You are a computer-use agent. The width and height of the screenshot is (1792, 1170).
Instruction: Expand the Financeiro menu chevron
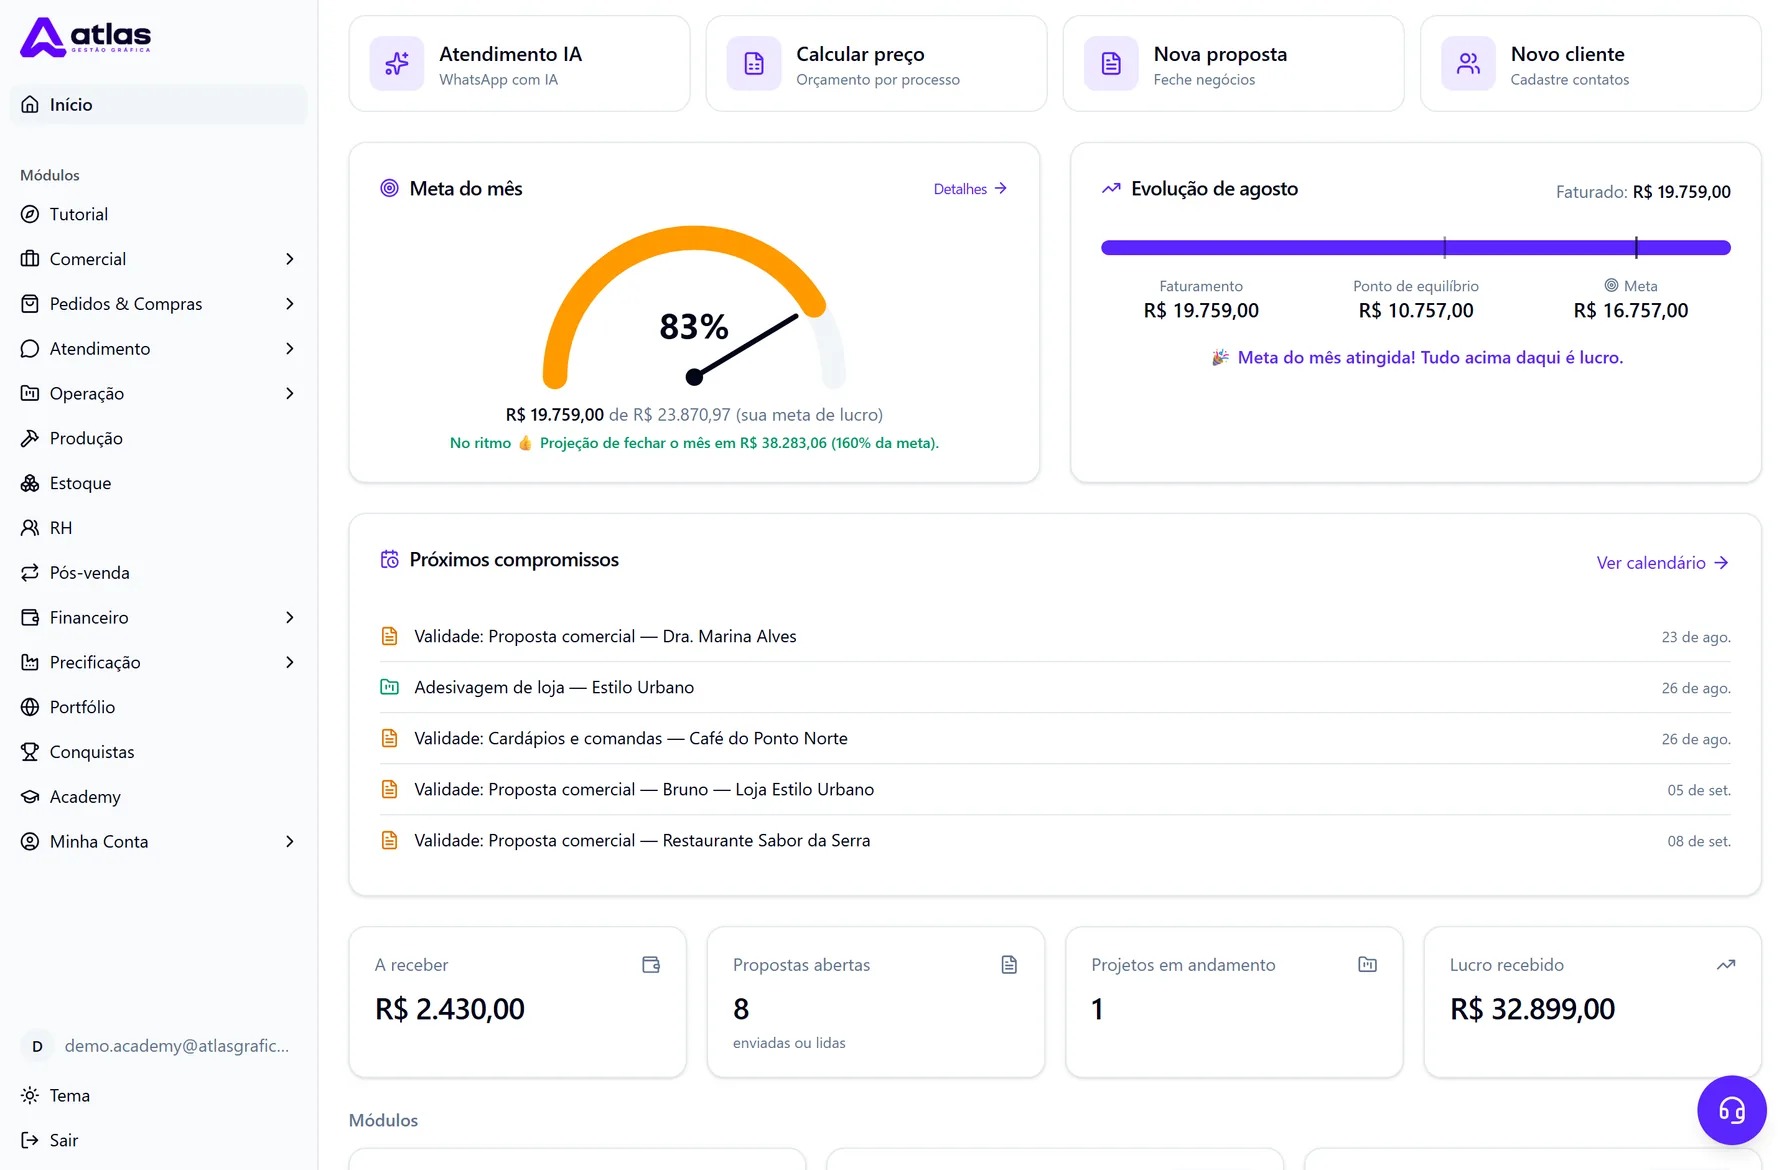click(x=290, y=618)
